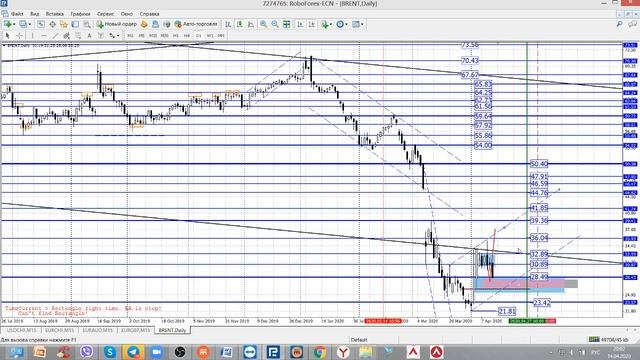
Task: Expand the New Chart dropdown arrow
Action: coord(14,24)
